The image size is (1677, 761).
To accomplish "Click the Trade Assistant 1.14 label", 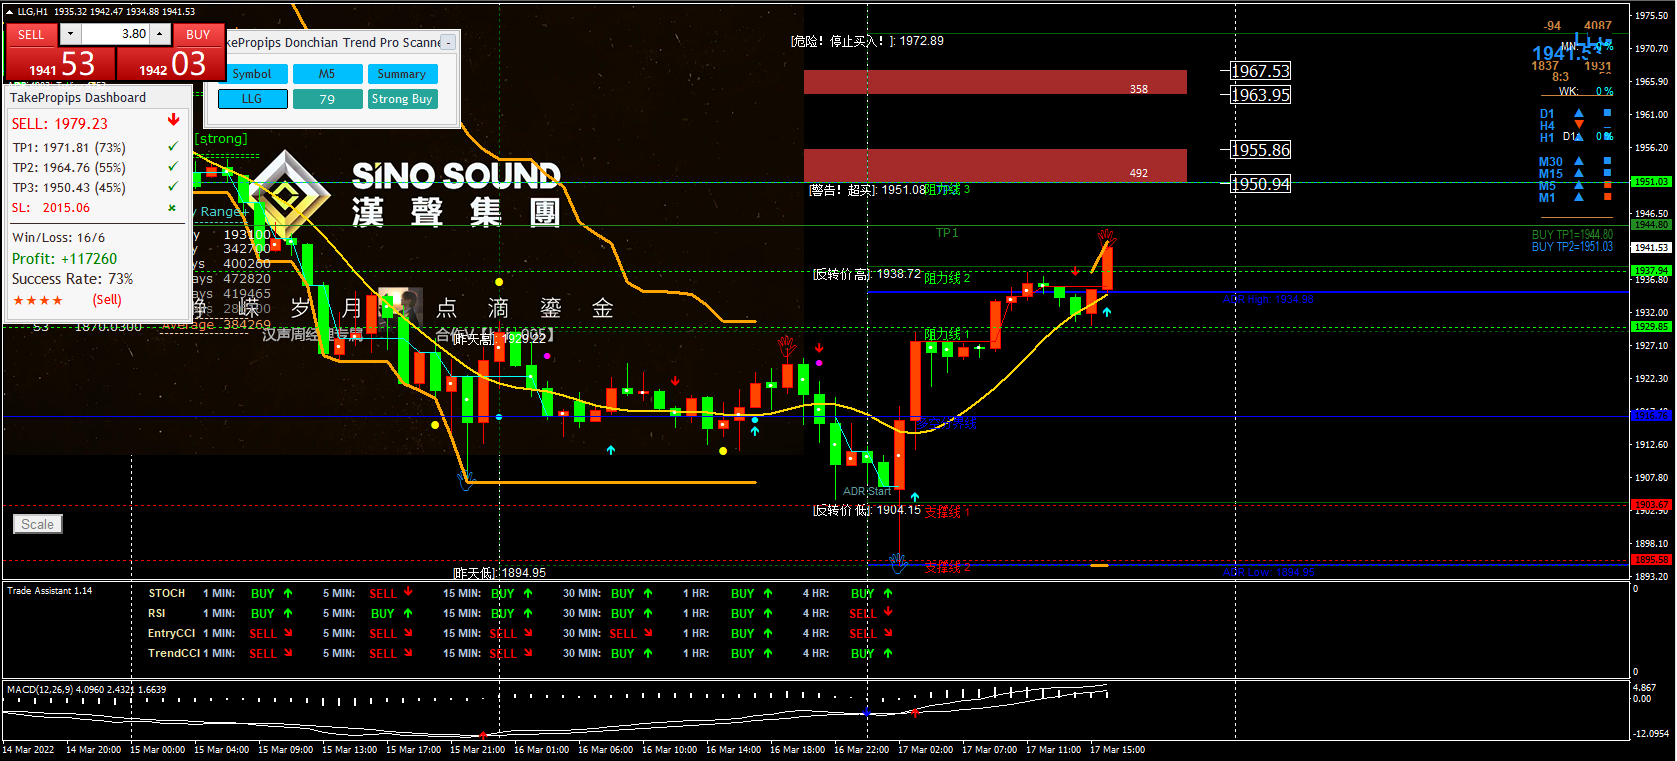I will click(x=50, y=591).
